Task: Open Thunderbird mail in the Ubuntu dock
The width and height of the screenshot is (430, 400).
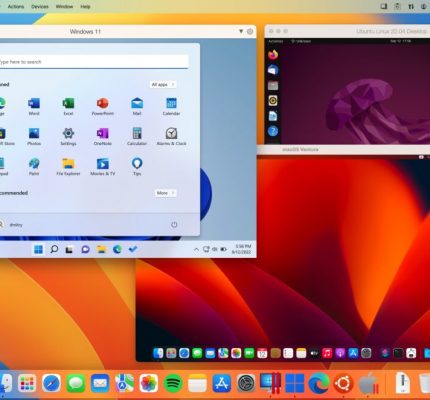Action: coord(273,70)
